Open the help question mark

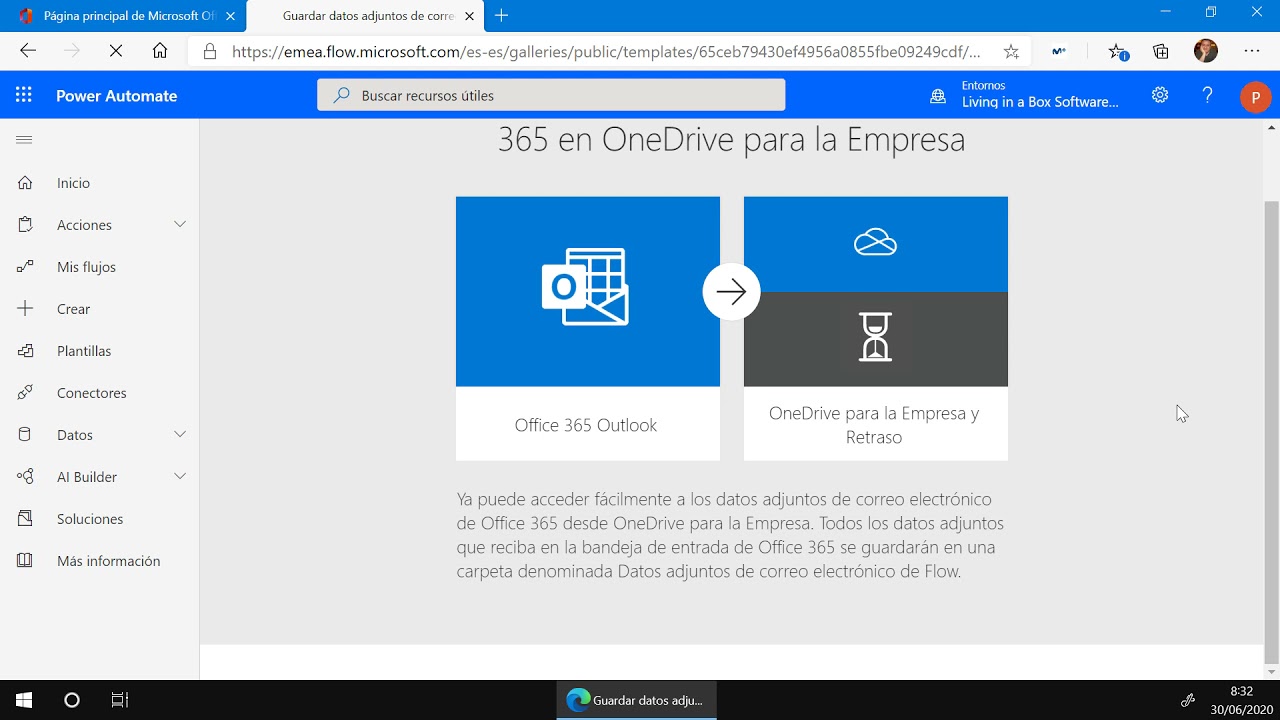[1207, 95]
